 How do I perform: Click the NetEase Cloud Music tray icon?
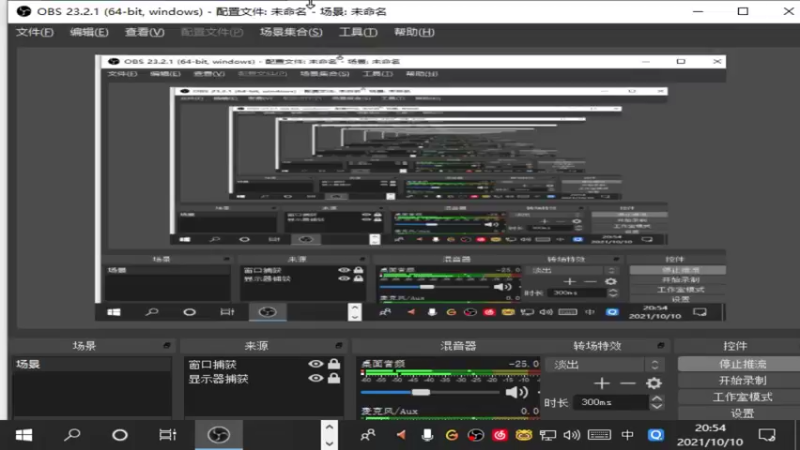(499, 435)
